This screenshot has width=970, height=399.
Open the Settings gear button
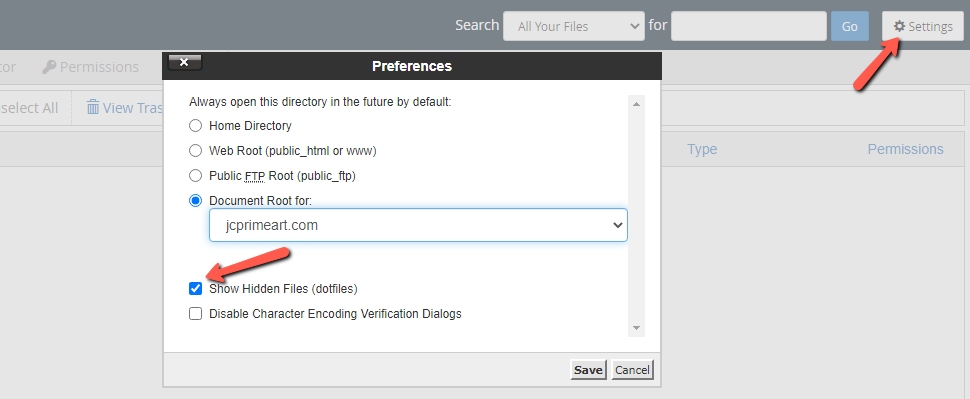coord(922,27)
